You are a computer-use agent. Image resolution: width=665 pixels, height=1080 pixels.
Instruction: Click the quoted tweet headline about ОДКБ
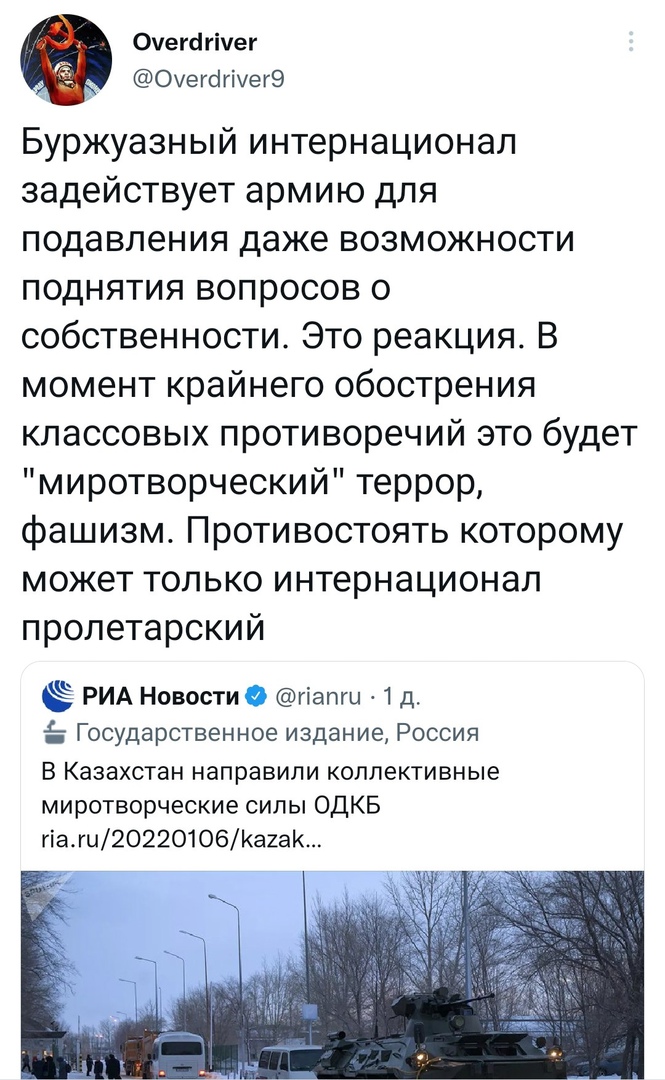[270, 787]
